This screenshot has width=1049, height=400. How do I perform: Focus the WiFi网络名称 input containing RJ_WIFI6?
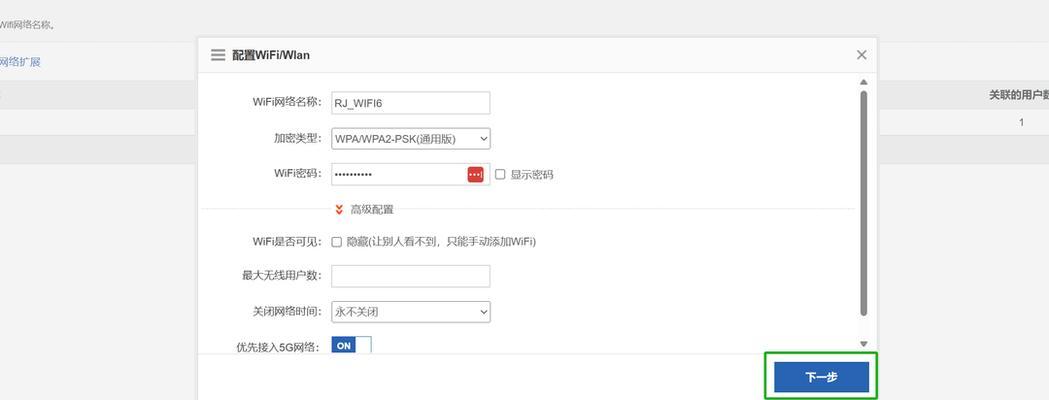pos(411,103)
